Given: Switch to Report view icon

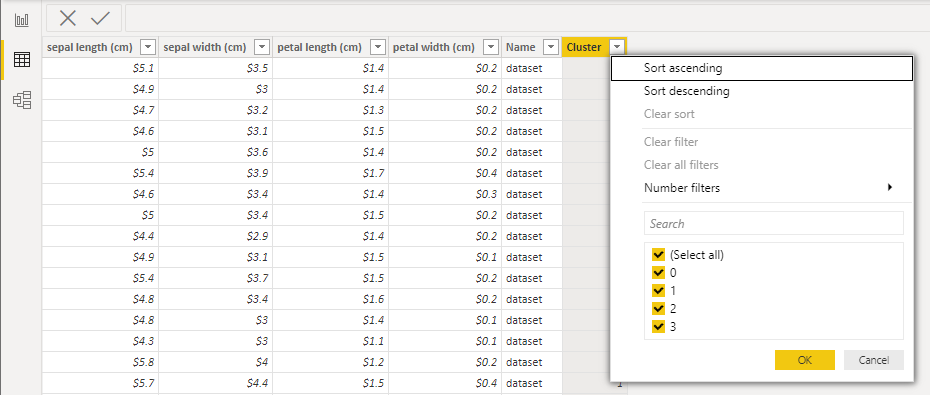Looking at the screenshot, I should coord(22,20).
